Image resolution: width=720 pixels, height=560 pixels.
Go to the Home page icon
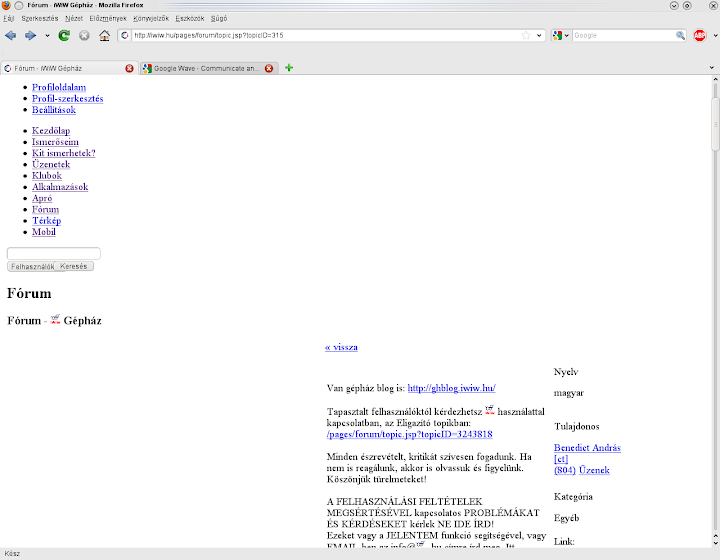pyautogui.click(x=105, y=35)
